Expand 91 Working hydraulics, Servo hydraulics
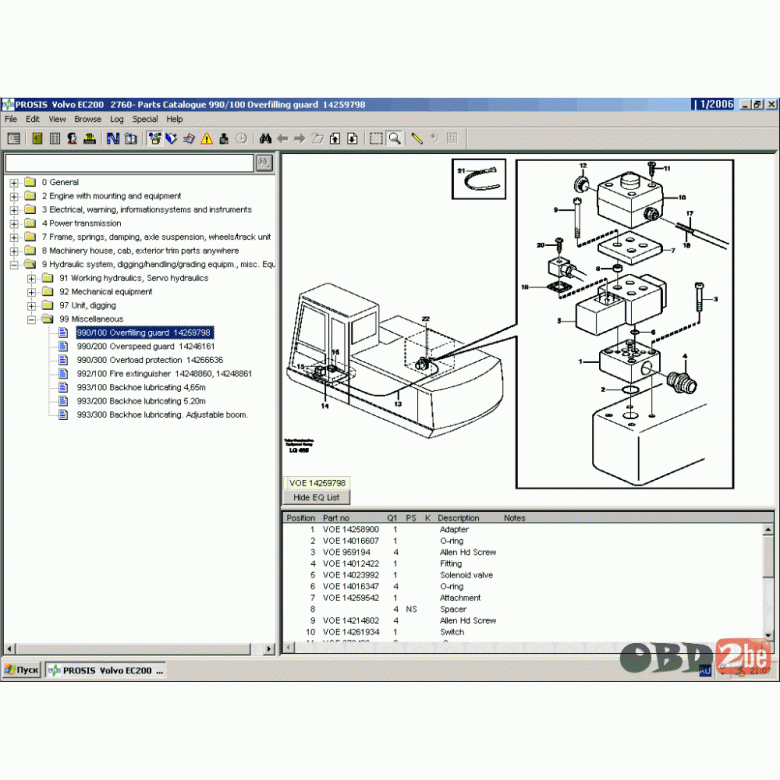 [31, 279]
